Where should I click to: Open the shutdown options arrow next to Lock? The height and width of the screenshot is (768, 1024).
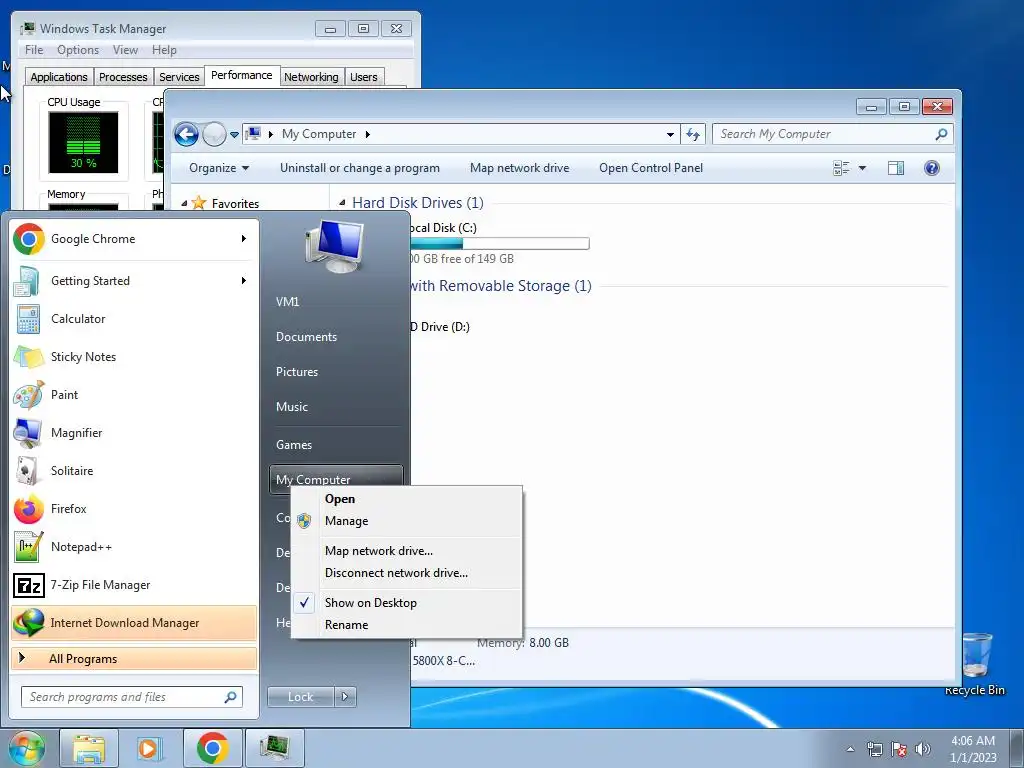(x=345, y=697)
